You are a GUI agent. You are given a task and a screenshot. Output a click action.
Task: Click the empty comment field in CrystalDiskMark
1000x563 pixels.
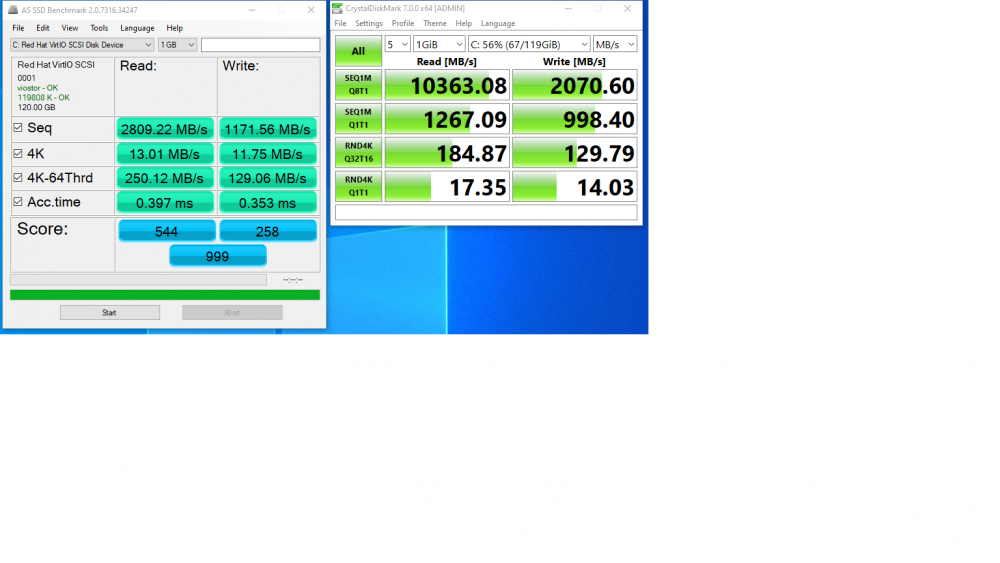pos(486,212)
